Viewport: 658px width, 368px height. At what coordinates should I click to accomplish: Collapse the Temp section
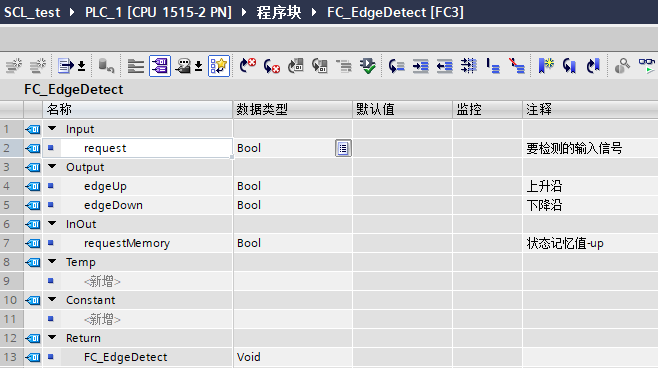coord(52,261)
